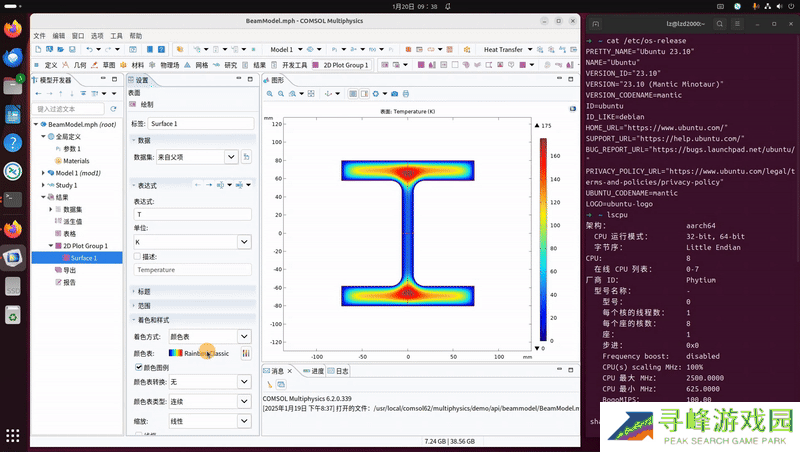Open the 窗口 (Window) menu

78,36
